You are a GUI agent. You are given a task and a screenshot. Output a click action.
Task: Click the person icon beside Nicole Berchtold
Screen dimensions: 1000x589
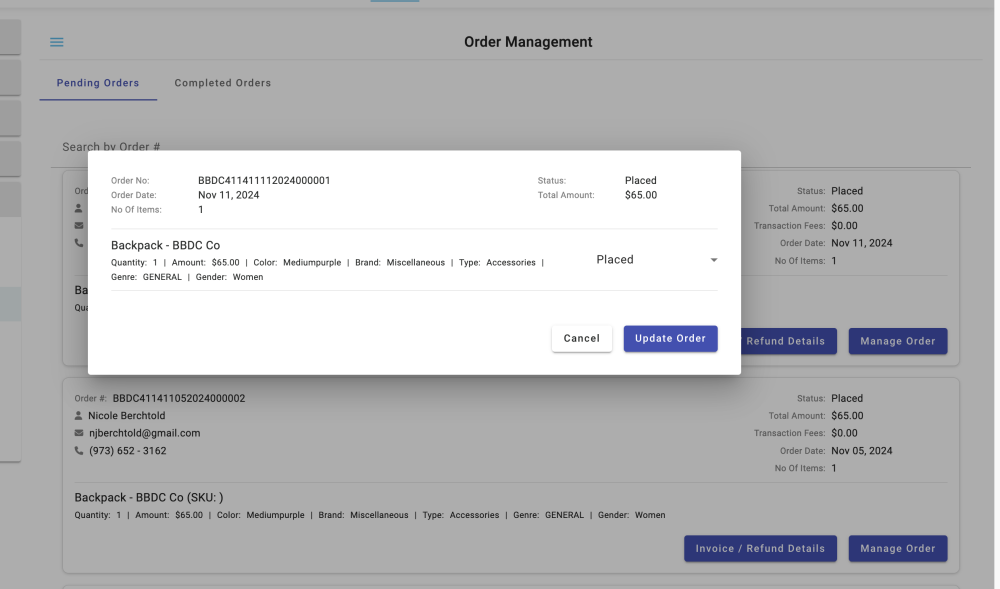pos(79,416)
